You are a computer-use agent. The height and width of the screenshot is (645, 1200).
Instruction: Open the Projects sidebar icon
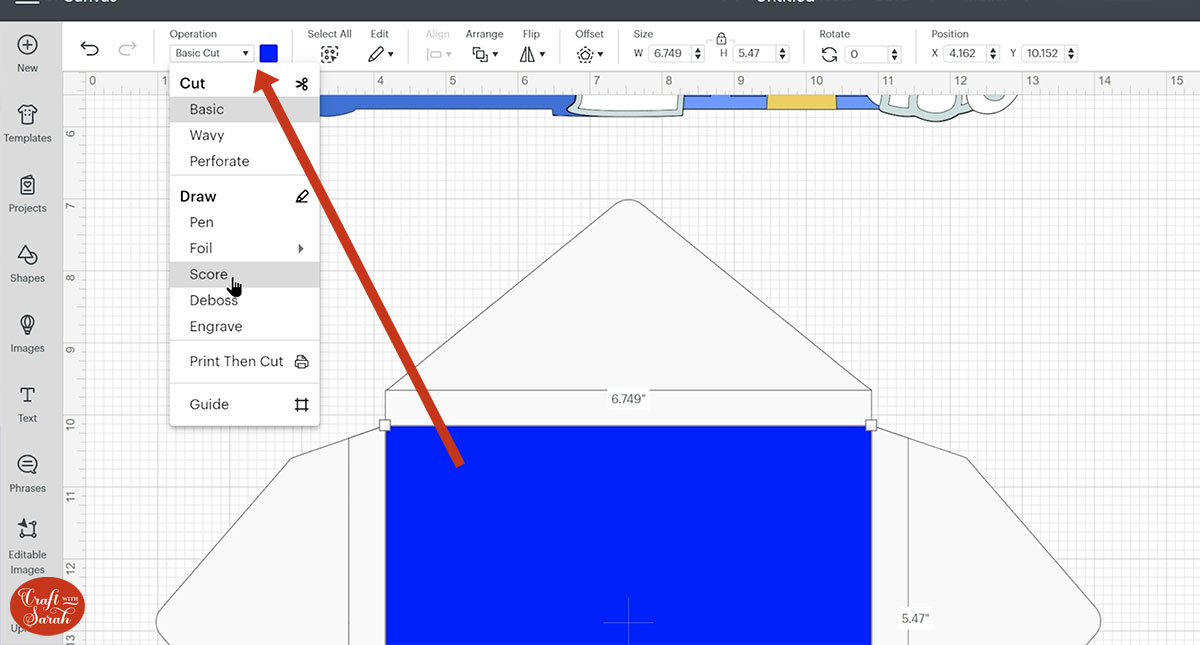click(x=28, y=186)
